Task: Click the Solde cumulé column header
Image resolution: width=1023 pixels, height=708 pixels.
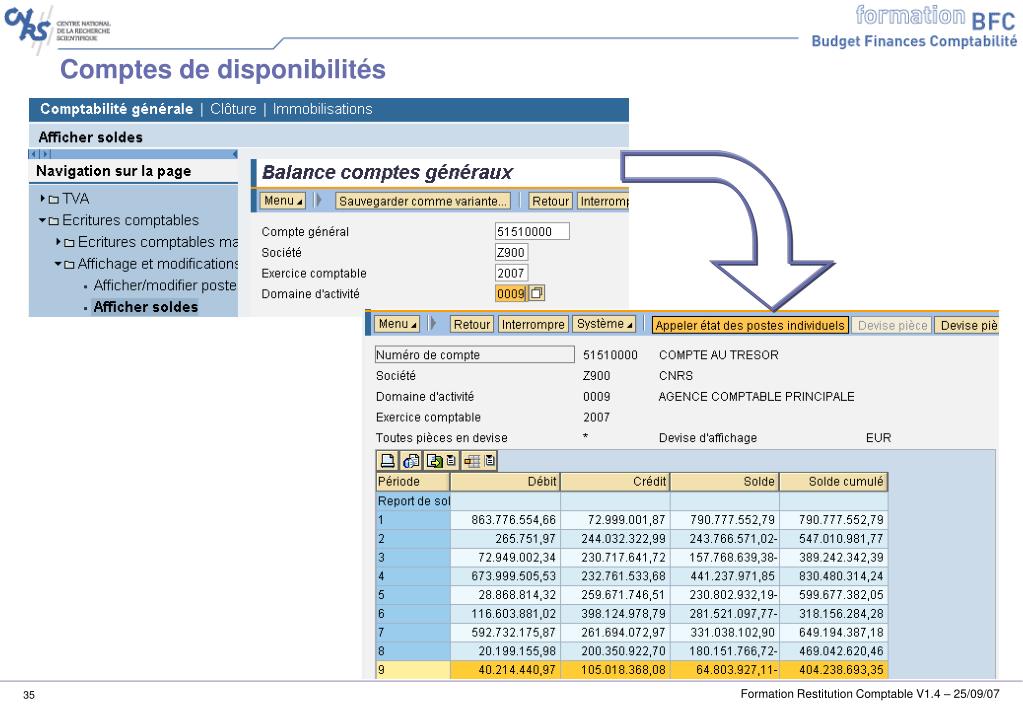Action: pos(834,482)
